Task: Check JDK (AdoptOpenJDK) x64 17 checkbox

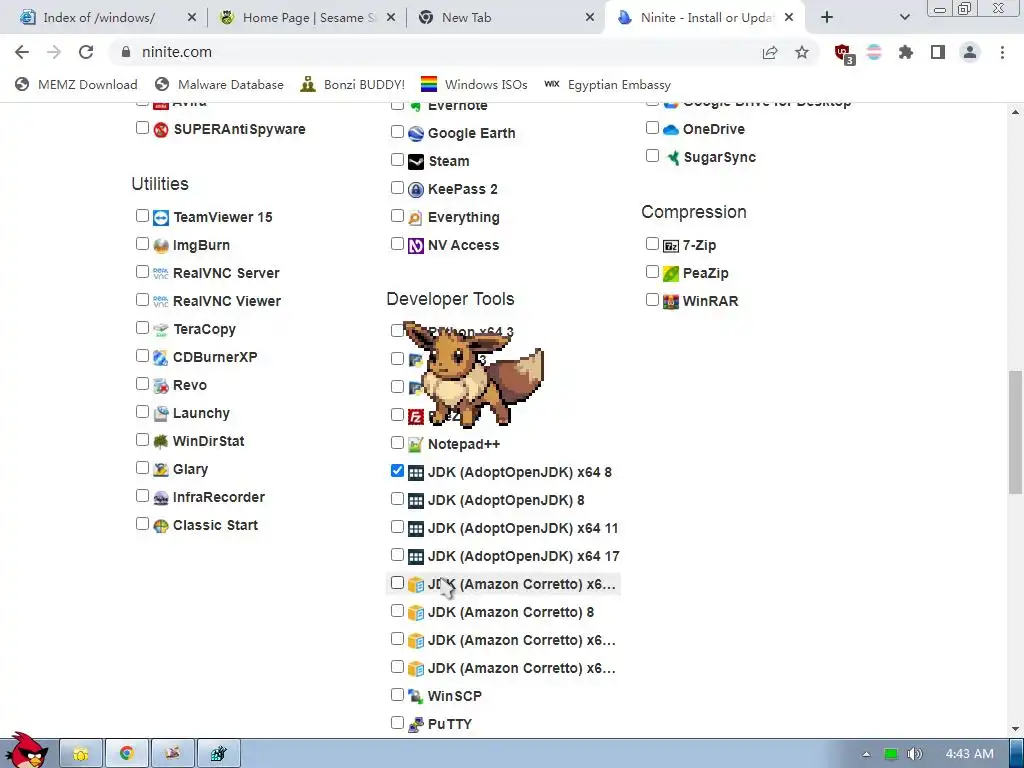Action: (397, 555)
